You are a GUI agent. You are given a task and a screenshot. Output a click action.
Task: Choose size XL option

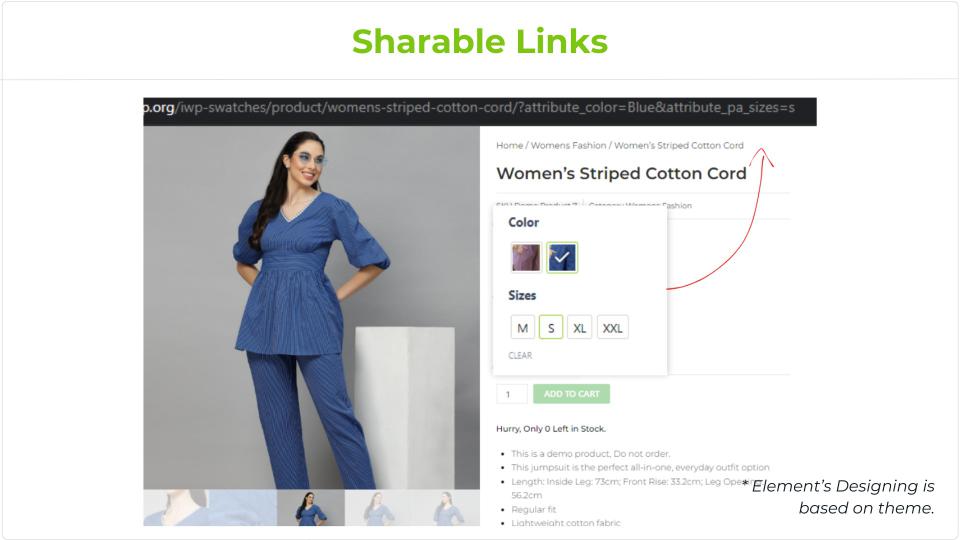(579, 328)
